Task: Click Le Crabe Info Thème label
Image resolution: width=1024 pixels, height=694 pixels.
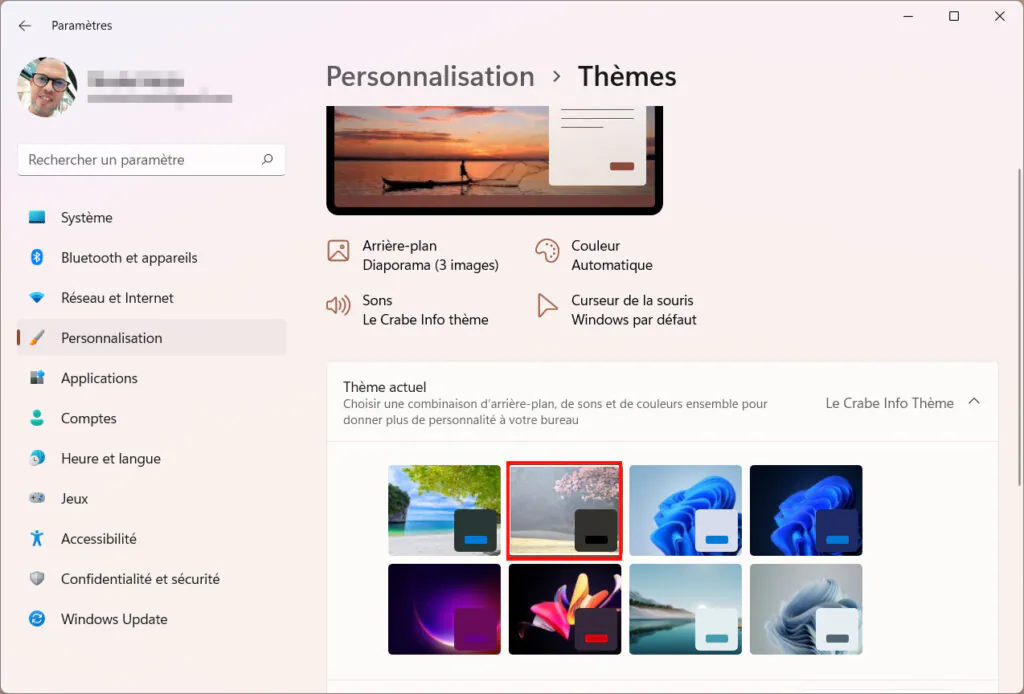Action: pyautogui.click(x=889, y=403)
